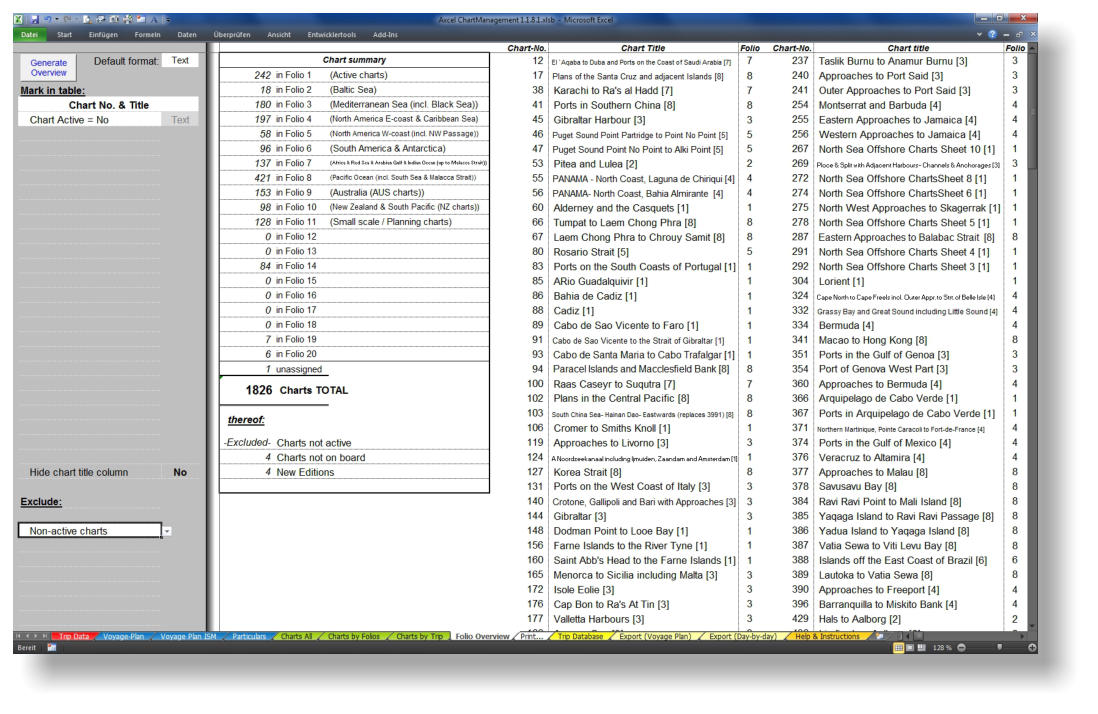
Task: Toggle Default format Text value cell
Action: pyautogui.click(x=180, y=60)
